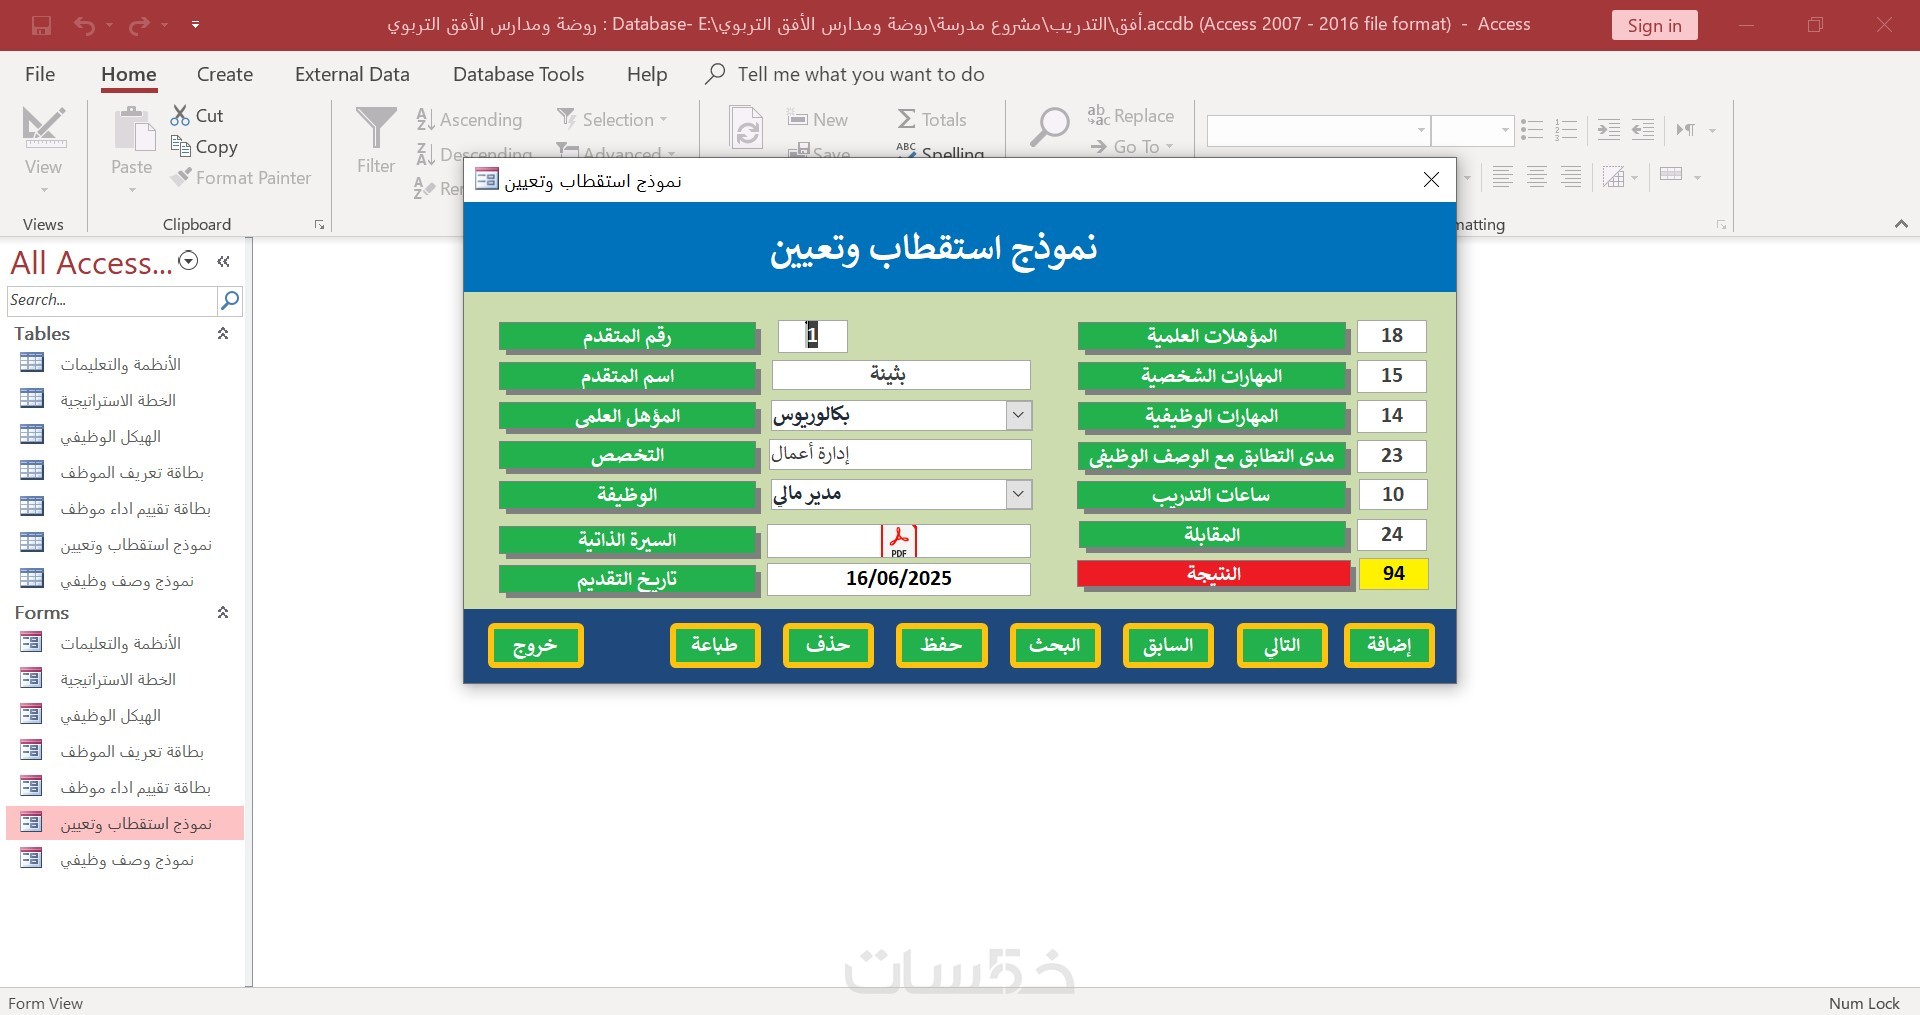Open the الهيكل الوظيفي form
Image resolution: width=1920 pixels, height=1015 pixels.
pyautogui.click(x=125, y=715)
